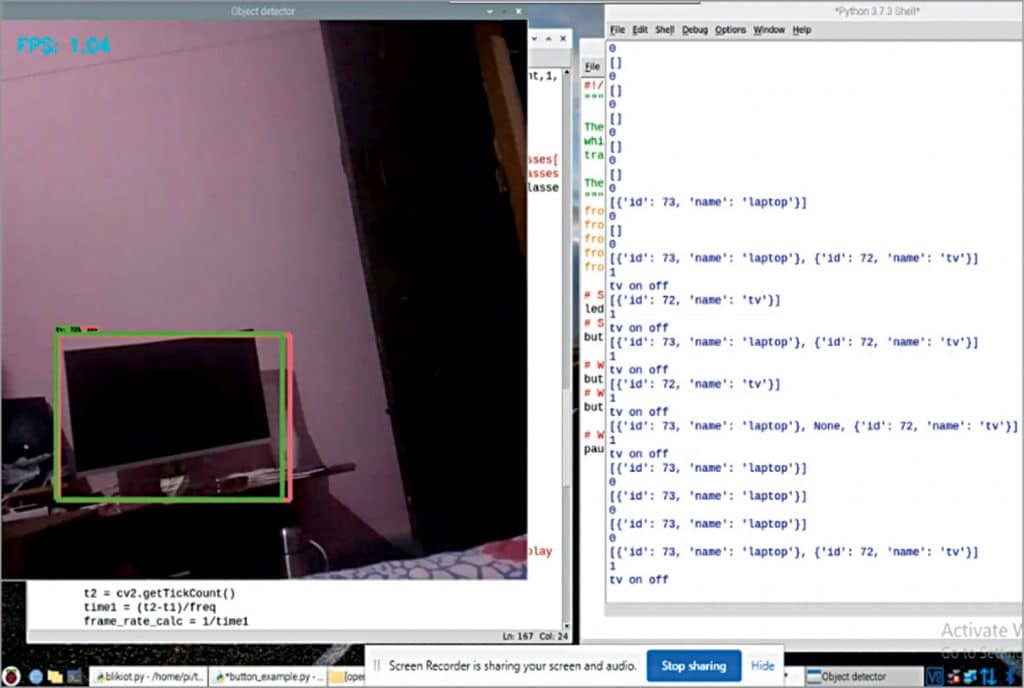Open Bluetooth options from the system tray
The image size is (1024, 688).
[1012, 675]
